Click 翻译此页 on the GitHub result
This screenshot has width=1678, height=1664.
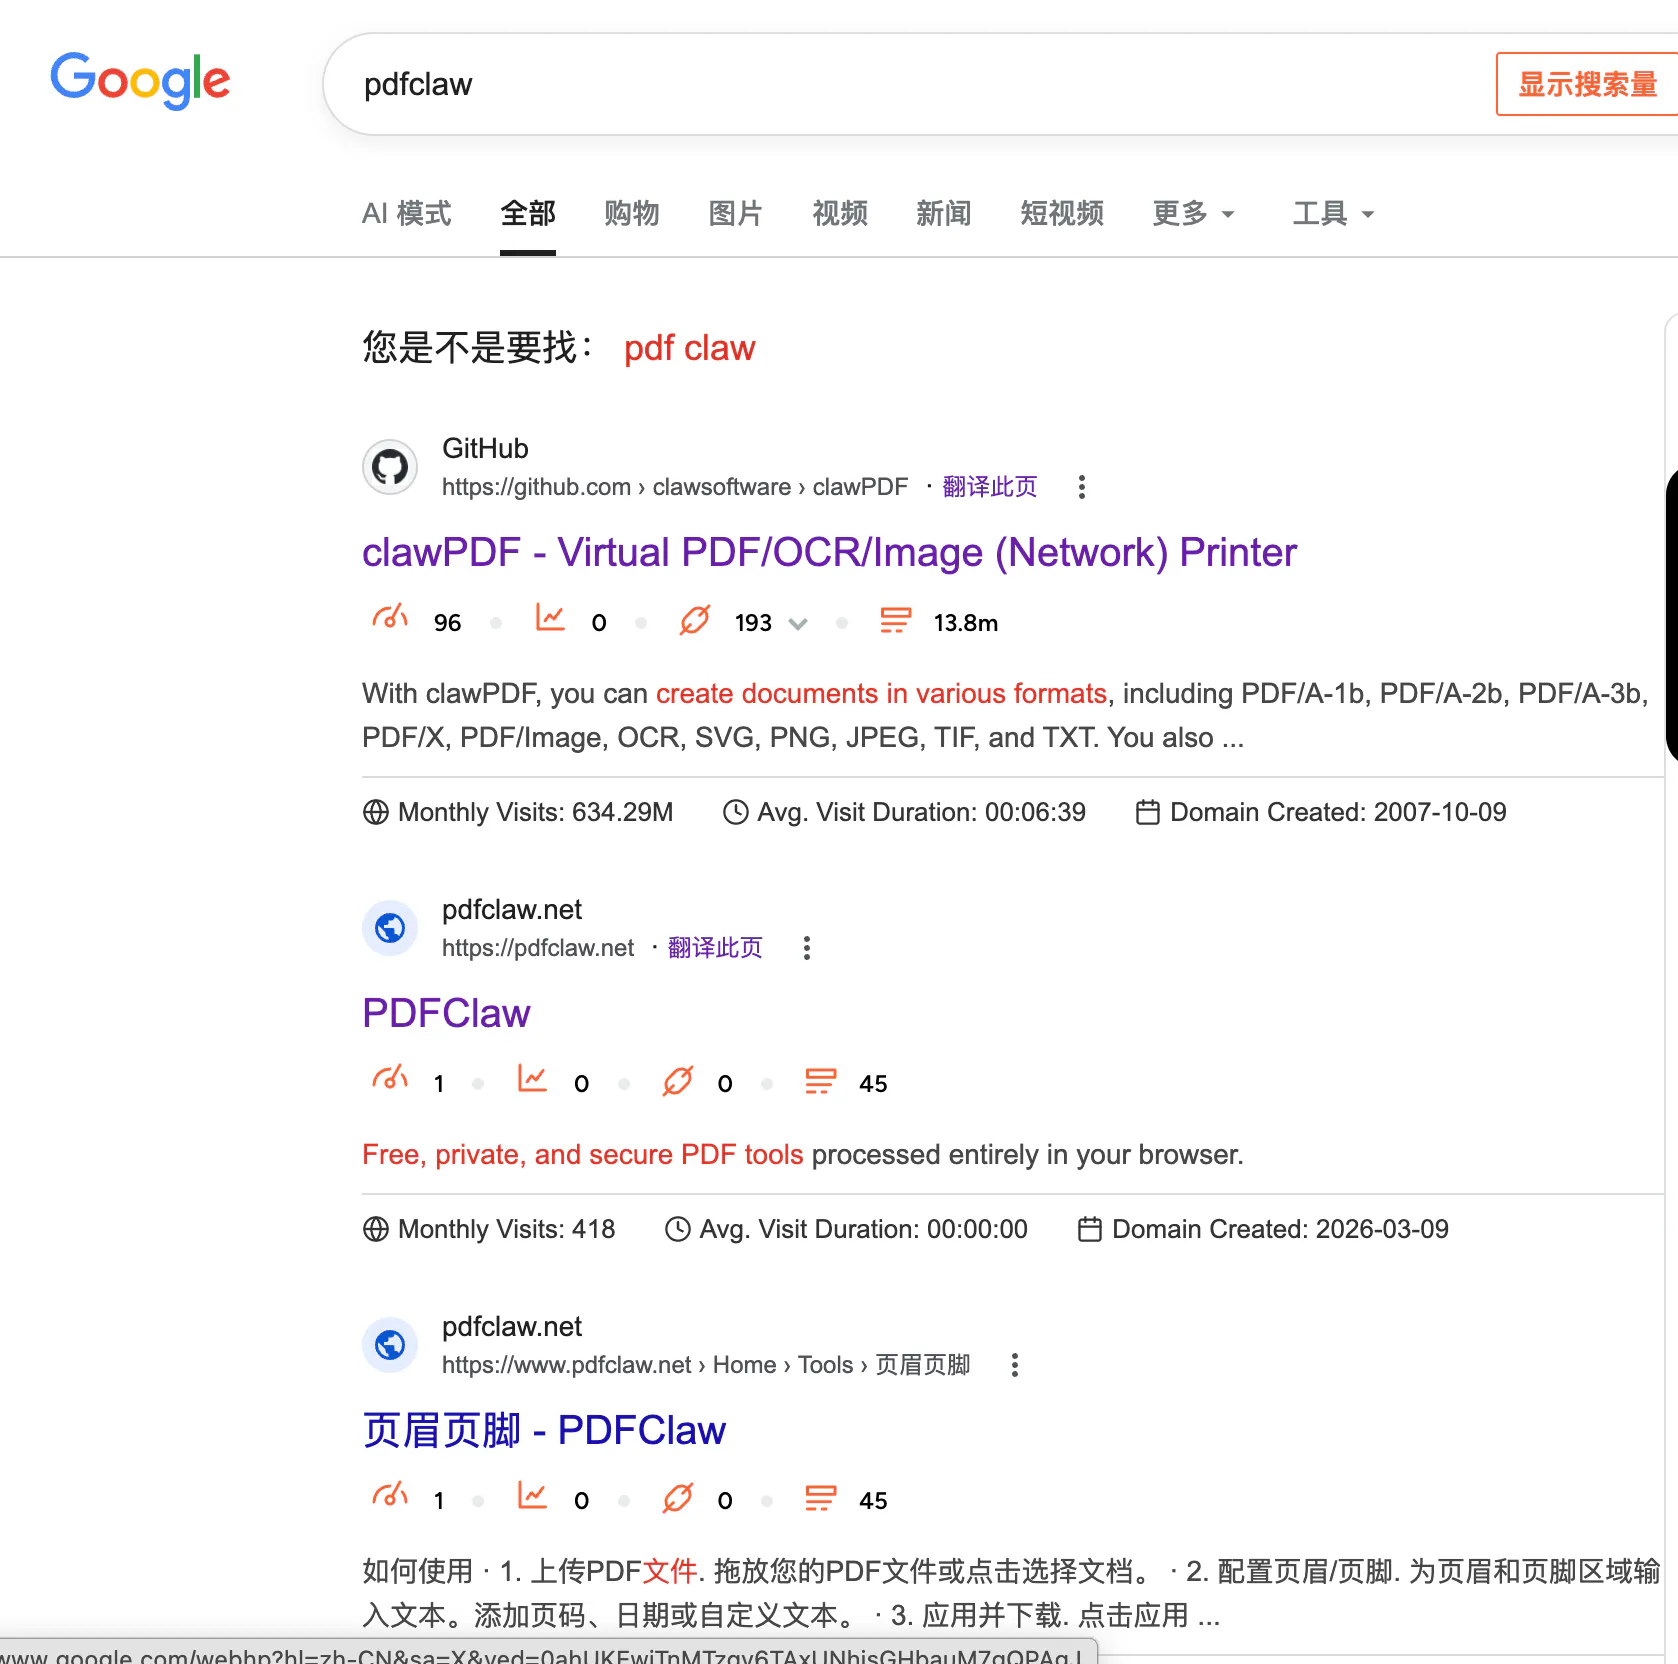pyautogui.click(x=990, y=487)
